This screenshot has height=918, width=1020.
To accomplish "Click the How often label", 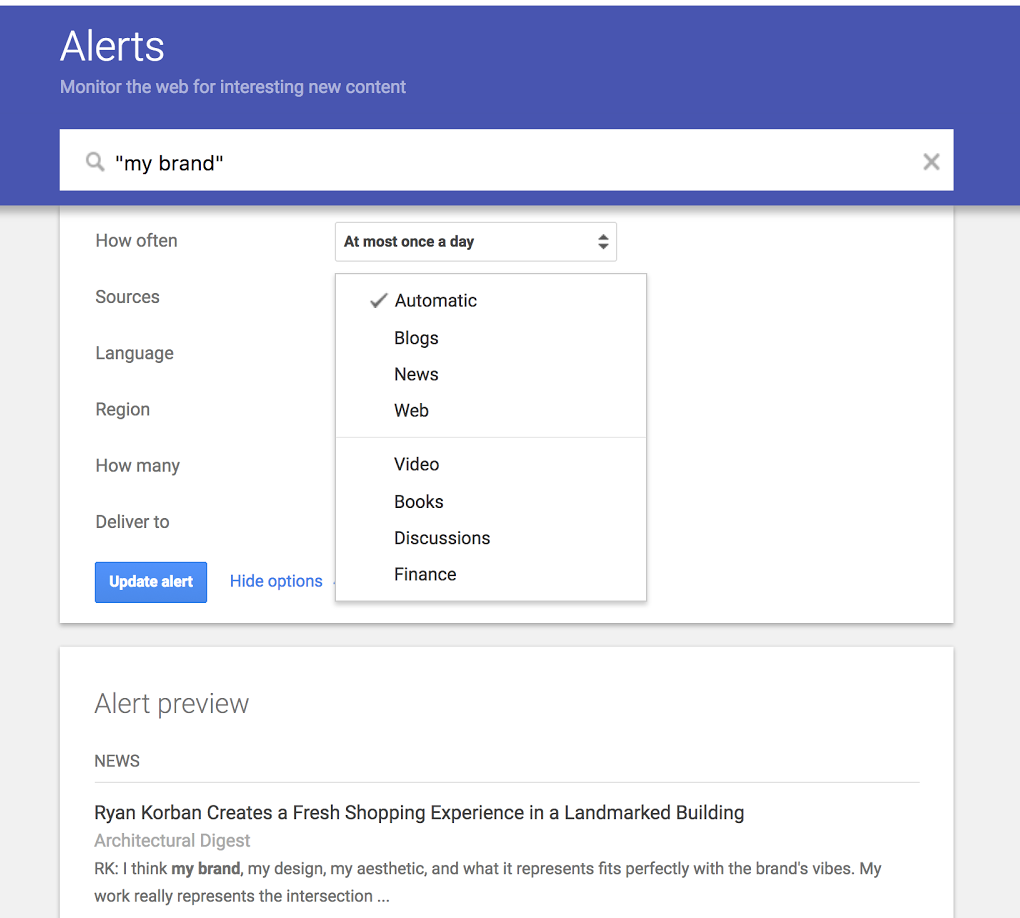I will 137,241.
